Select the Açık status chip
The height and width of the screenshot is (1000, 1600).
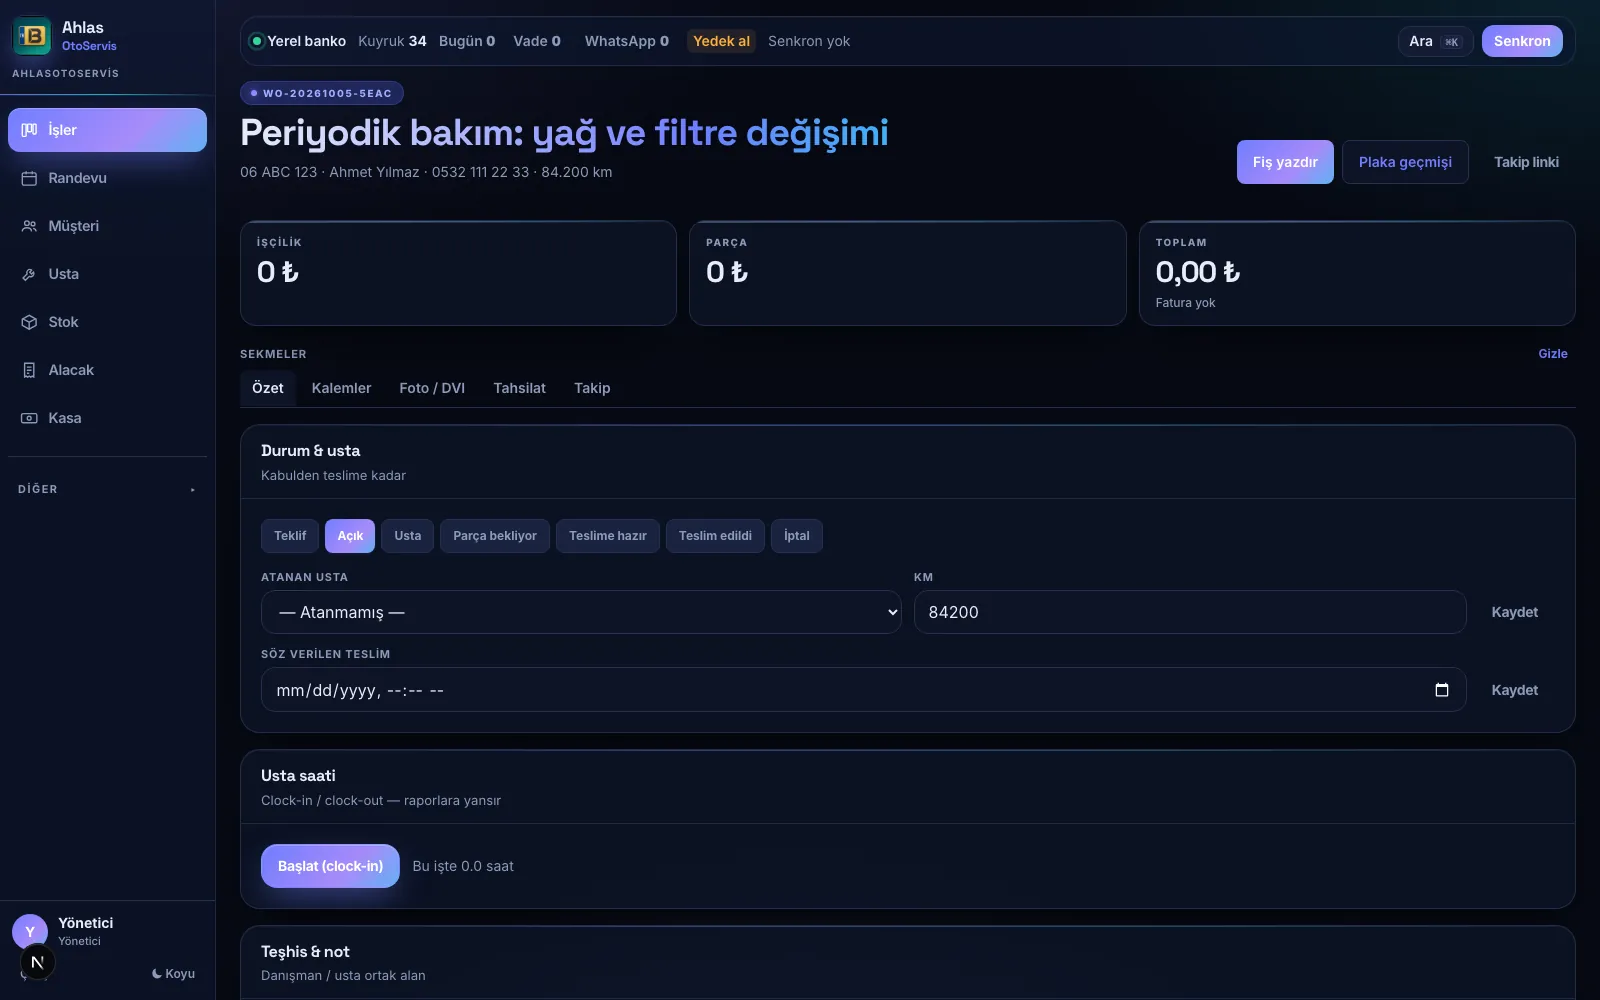click(x=350, y=536)
